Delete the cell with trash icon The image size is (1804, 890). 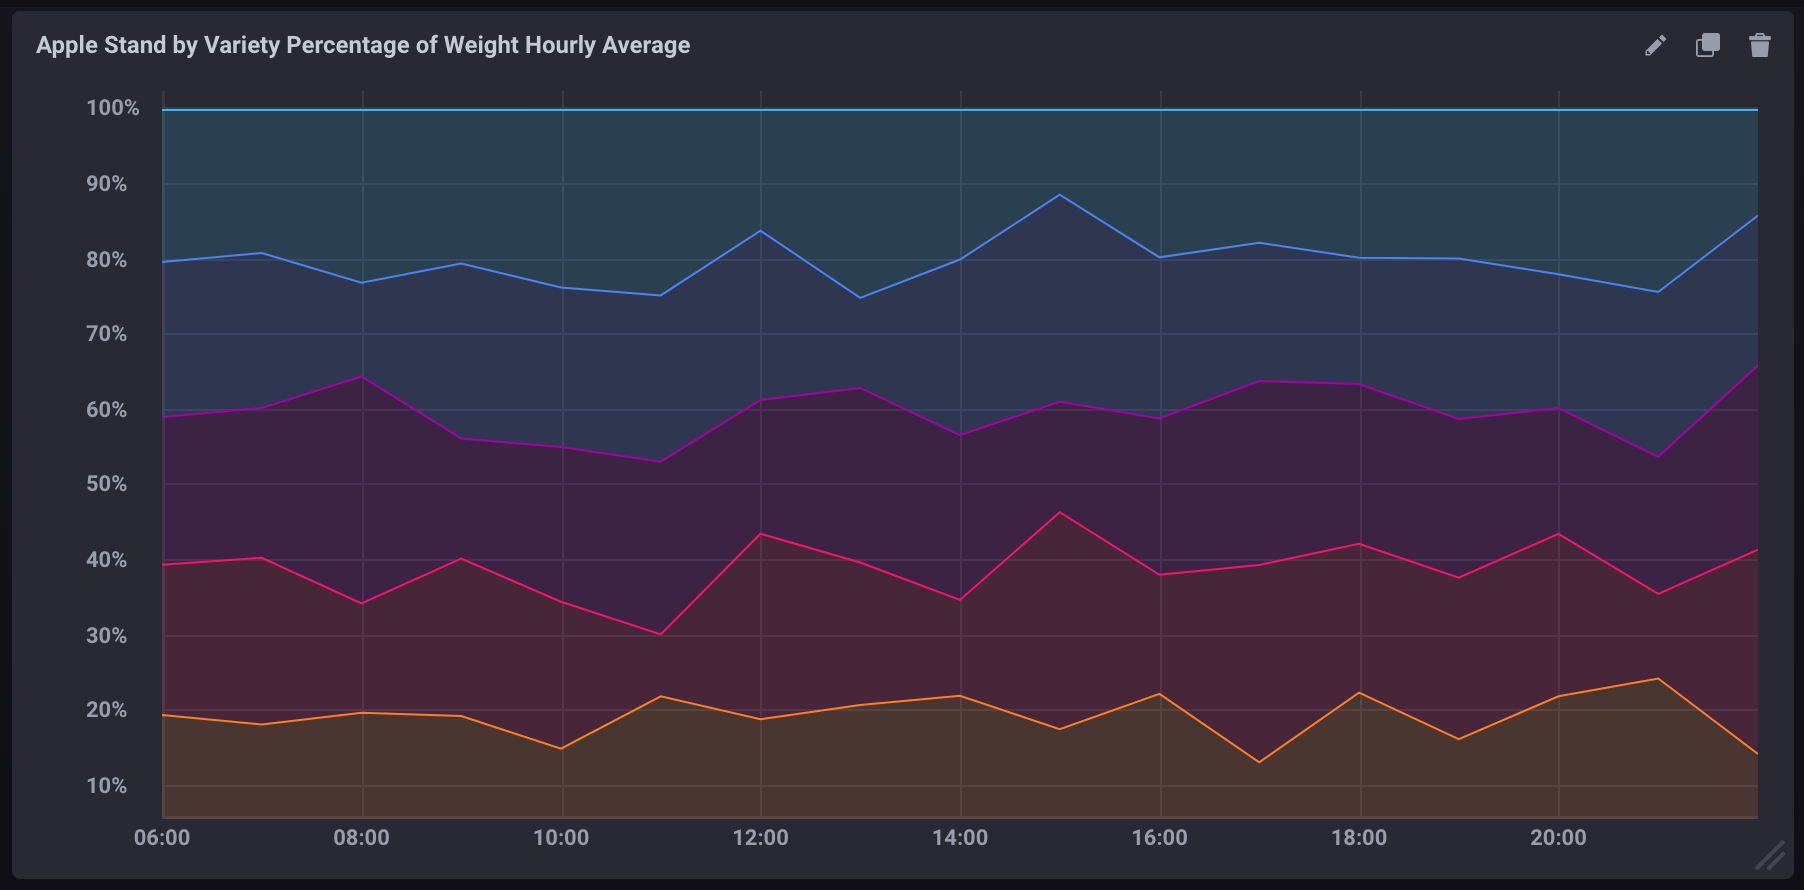pos(1760,45)
